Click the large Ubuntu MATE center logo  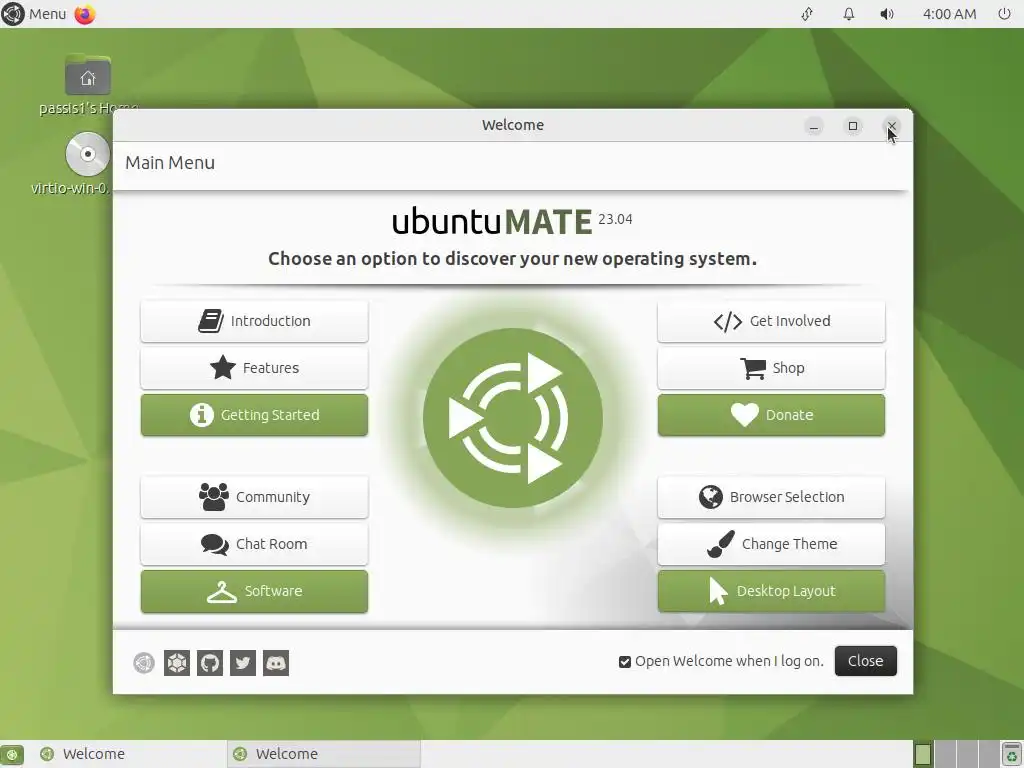pos(513,418)
